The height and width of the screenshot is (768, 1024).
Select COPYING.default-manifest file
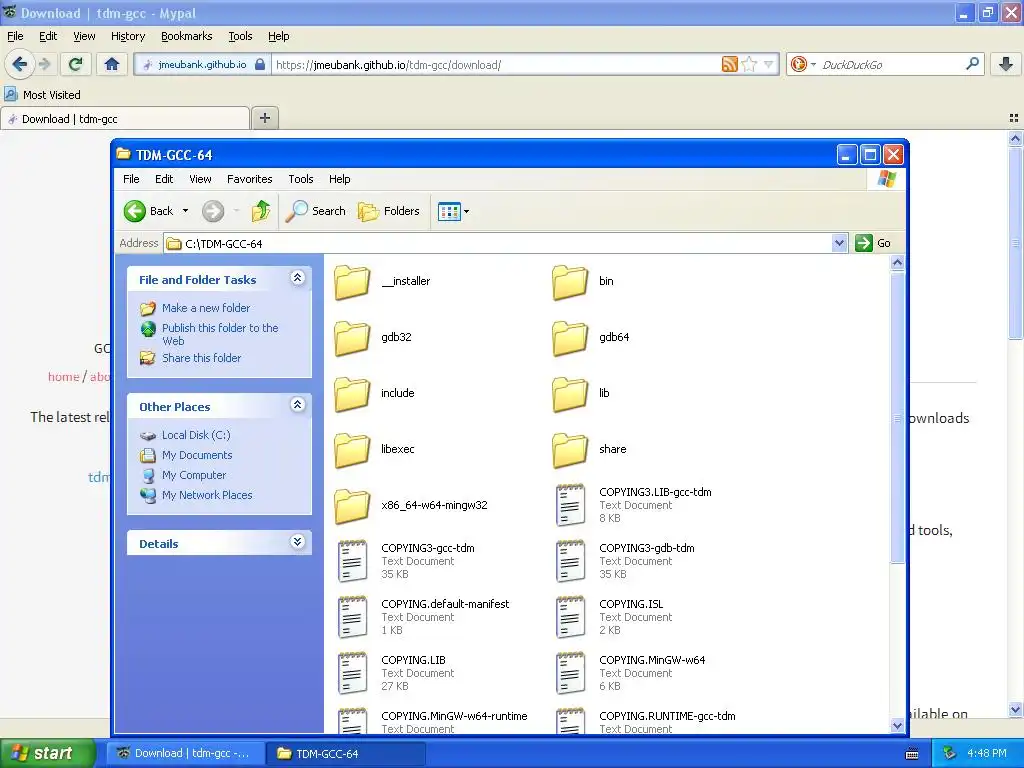pyautogui.click(x=424, y=617)
